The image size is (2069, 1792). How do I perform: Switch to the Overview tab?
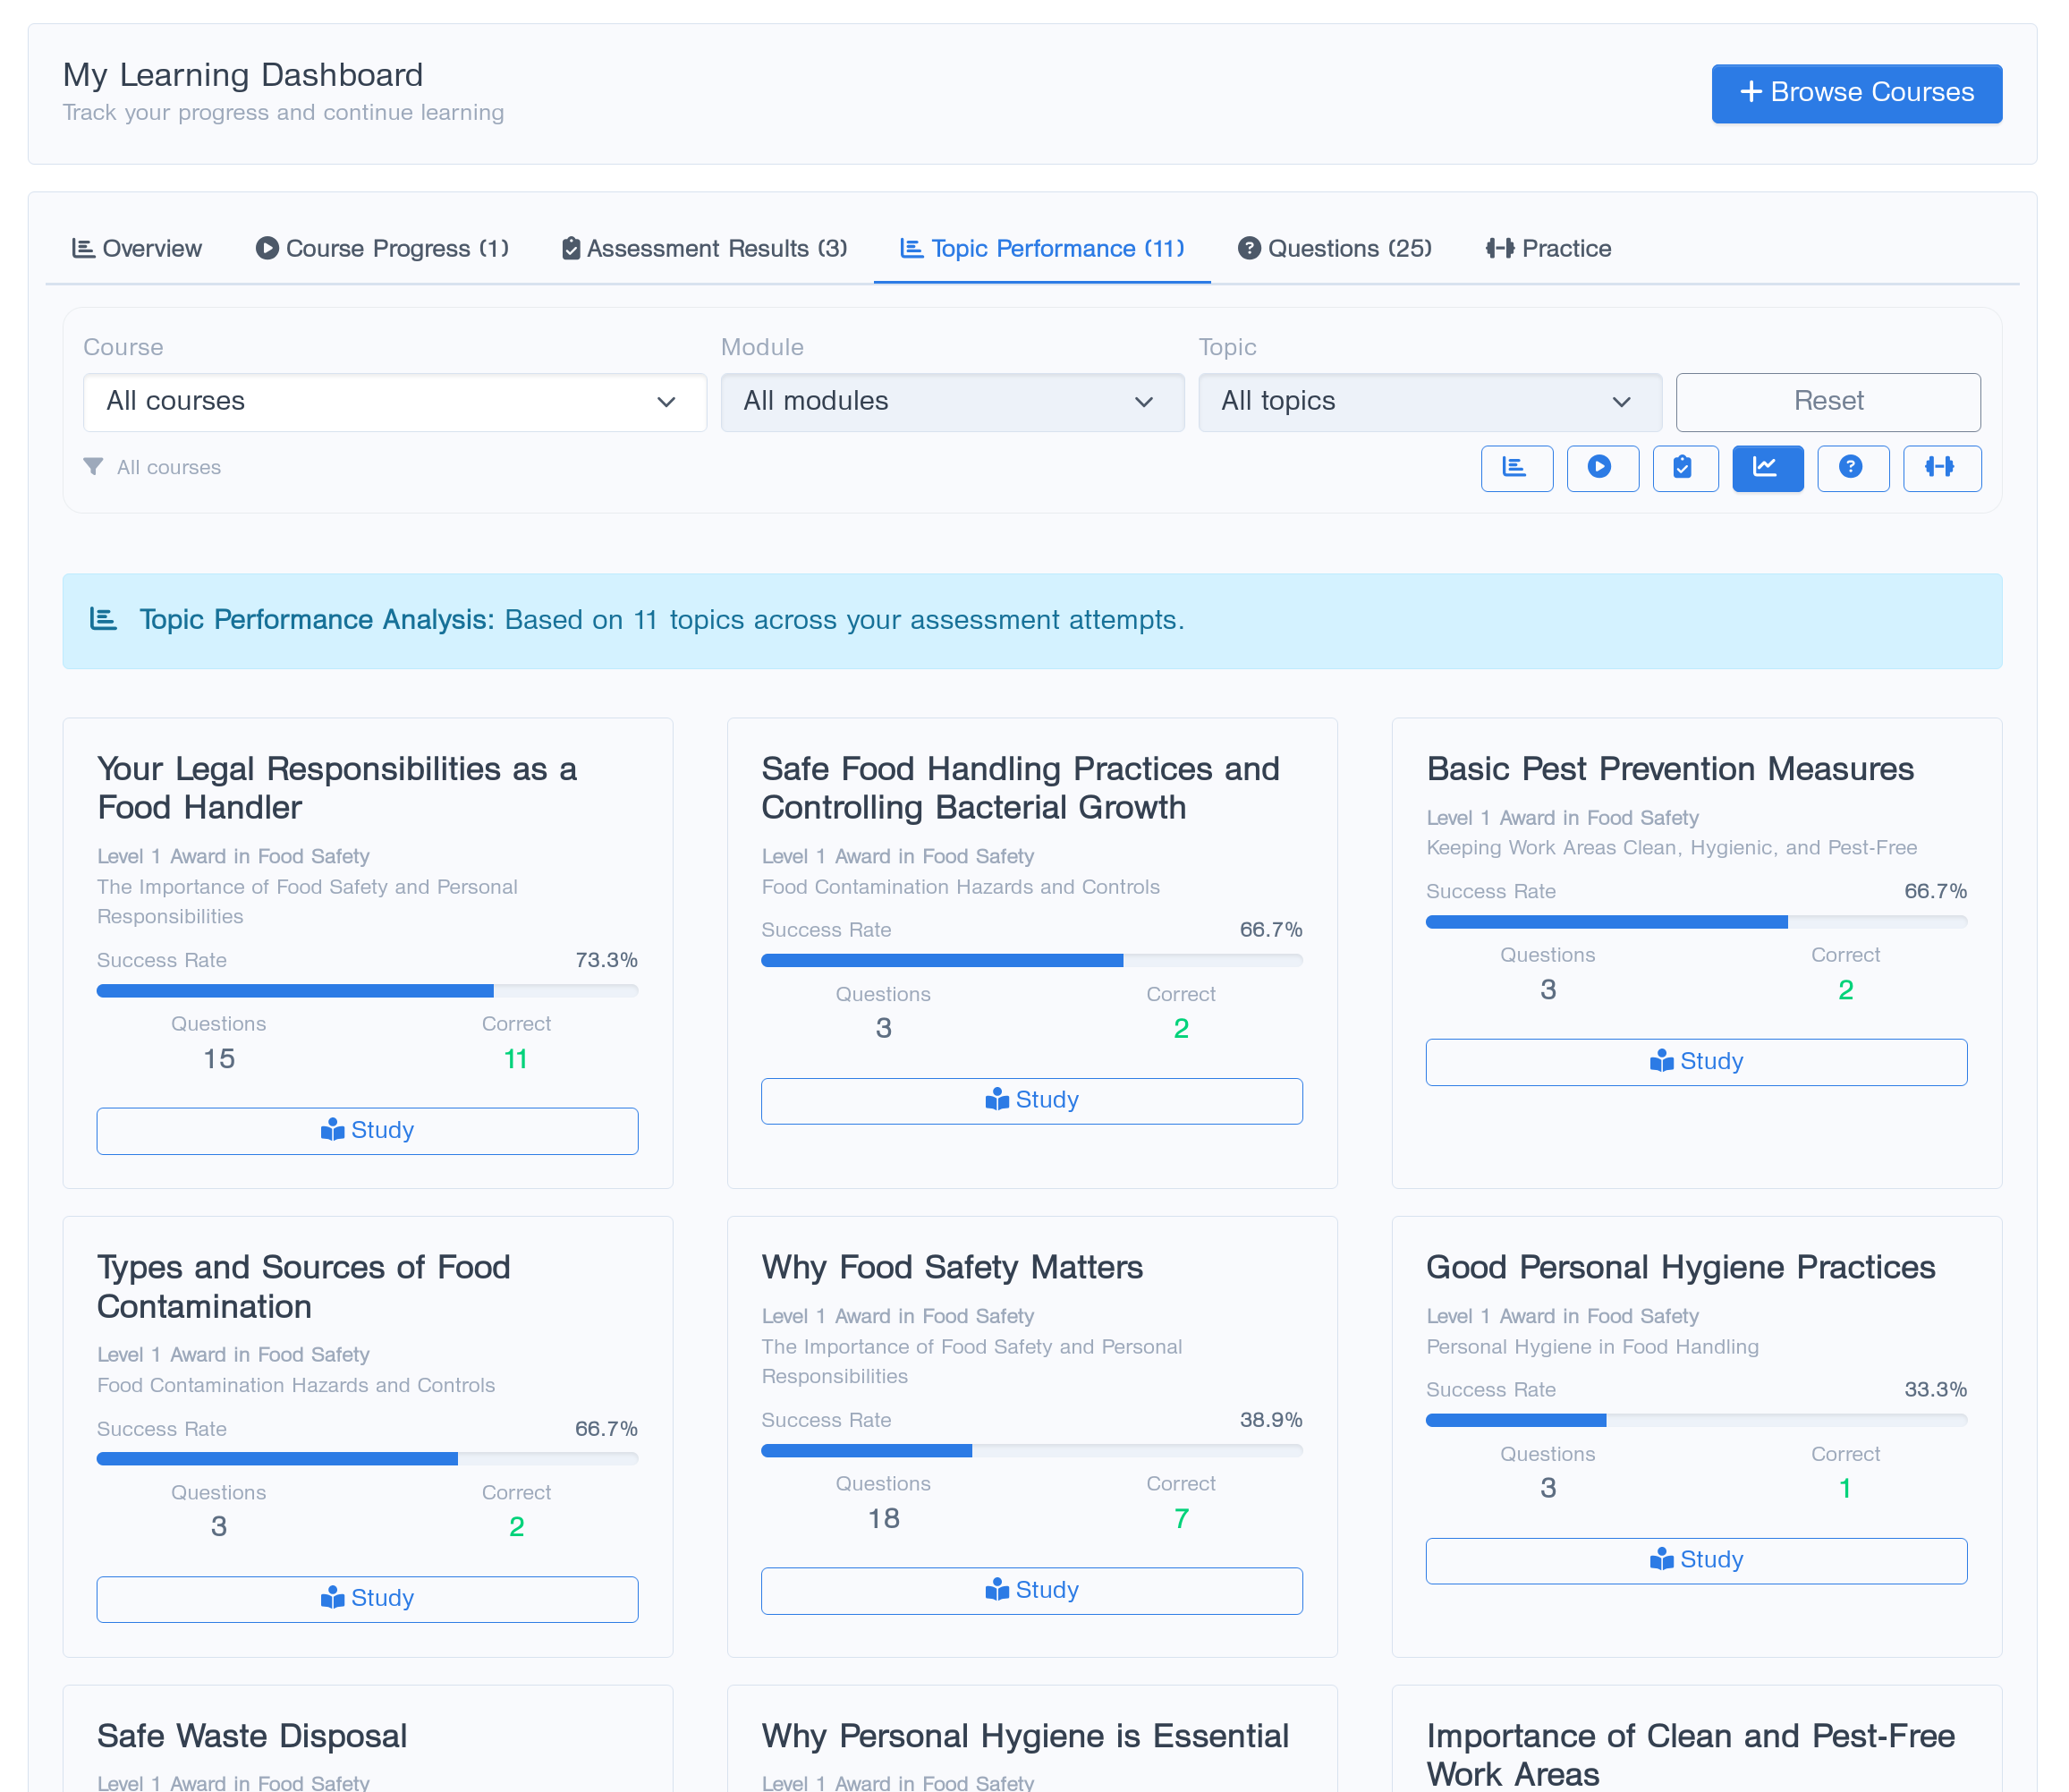137,248
